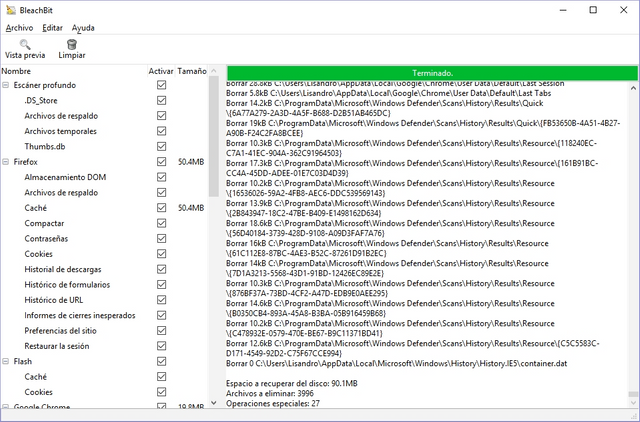Select the Flash tree row
The height and width of the screenshot is (422, 640).
(x=23, y=361)
